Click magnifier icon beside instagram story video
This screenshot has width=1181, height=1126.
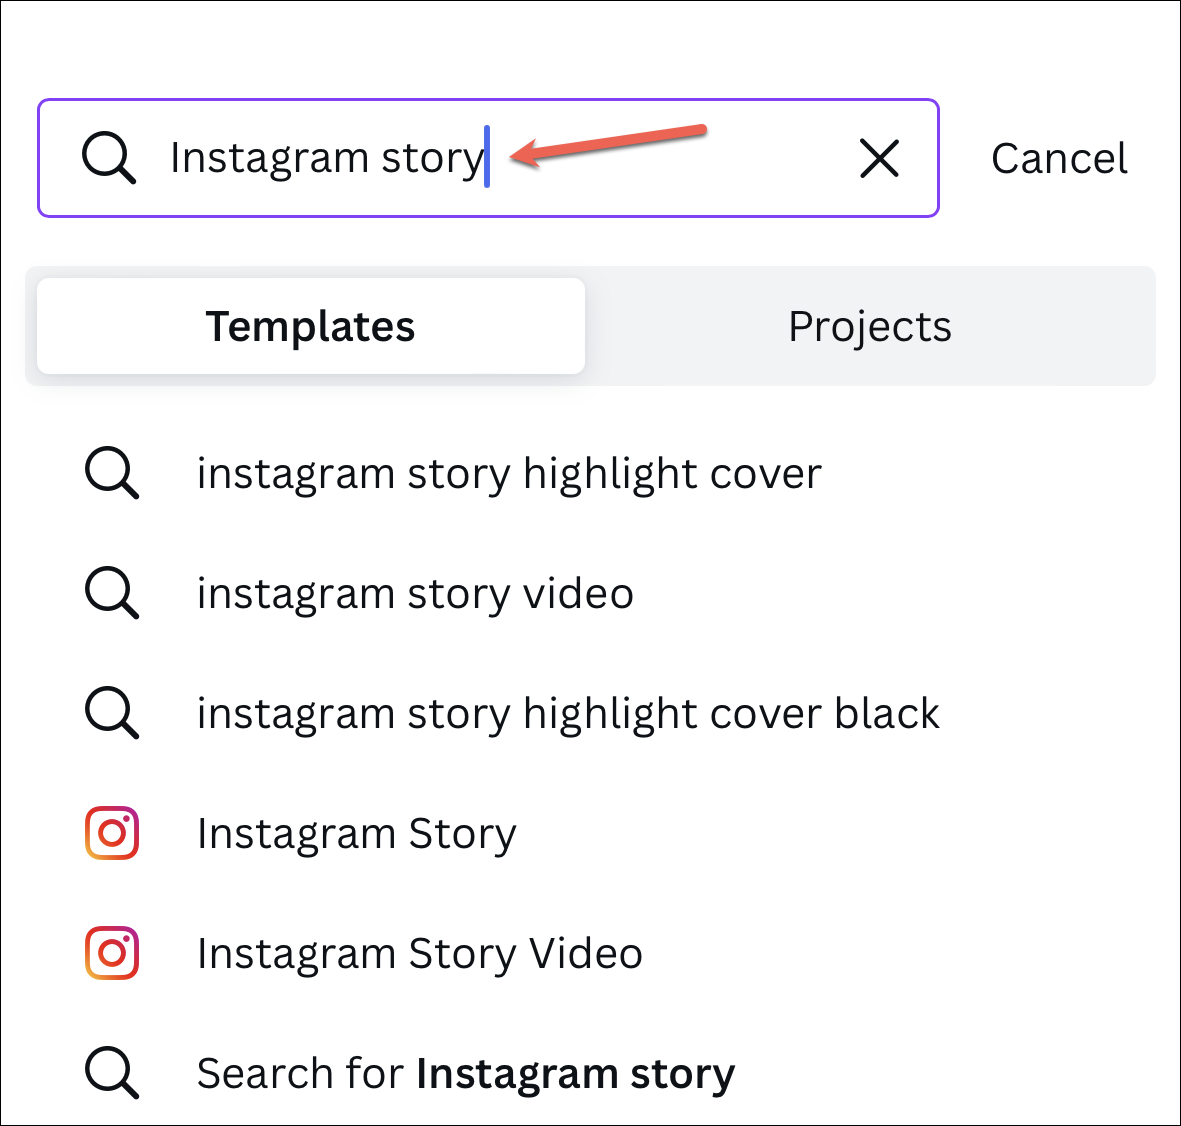pyautogui.click(x=111, y=593)
